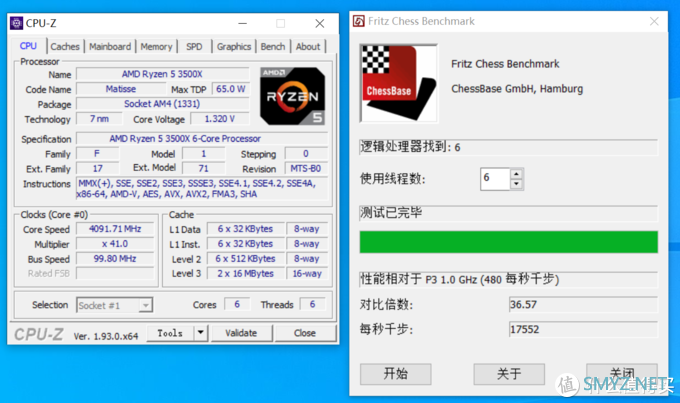Click the x 41.0 multiplier value

(x=115, y=244)
